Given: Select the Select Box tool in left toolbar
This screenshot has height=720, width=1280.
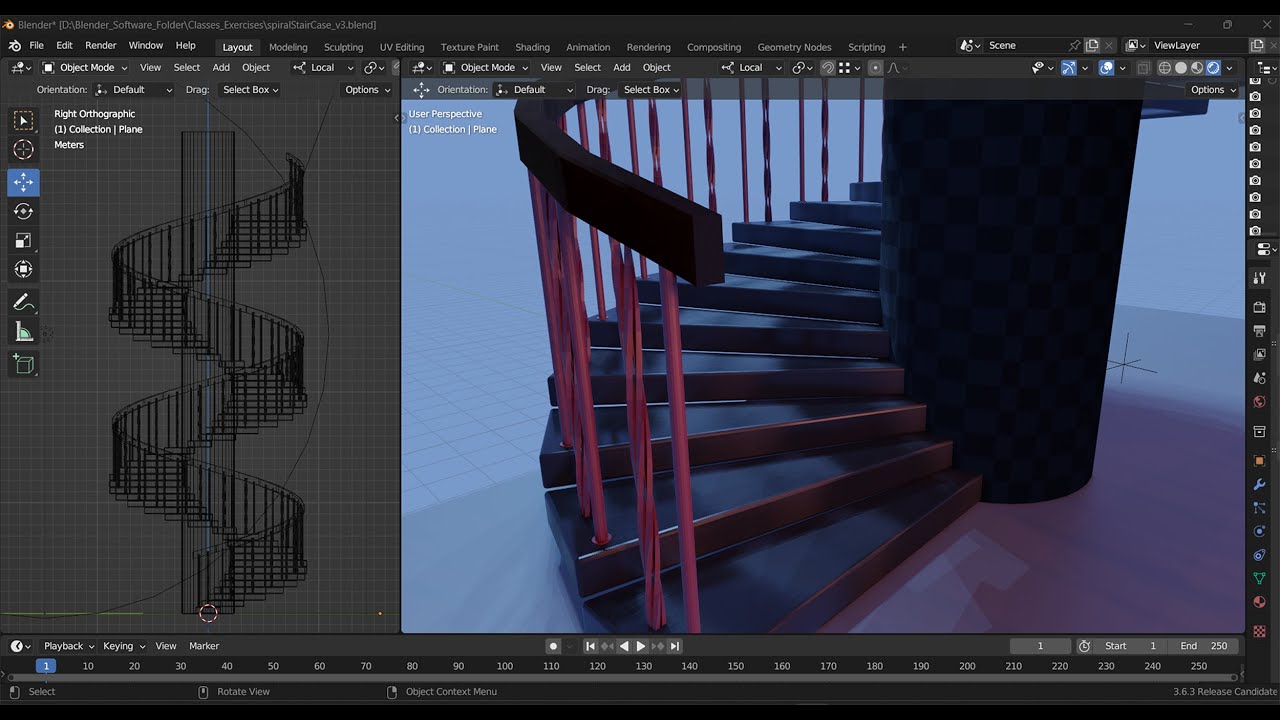Looking at the screenshot, I should 23,121.
